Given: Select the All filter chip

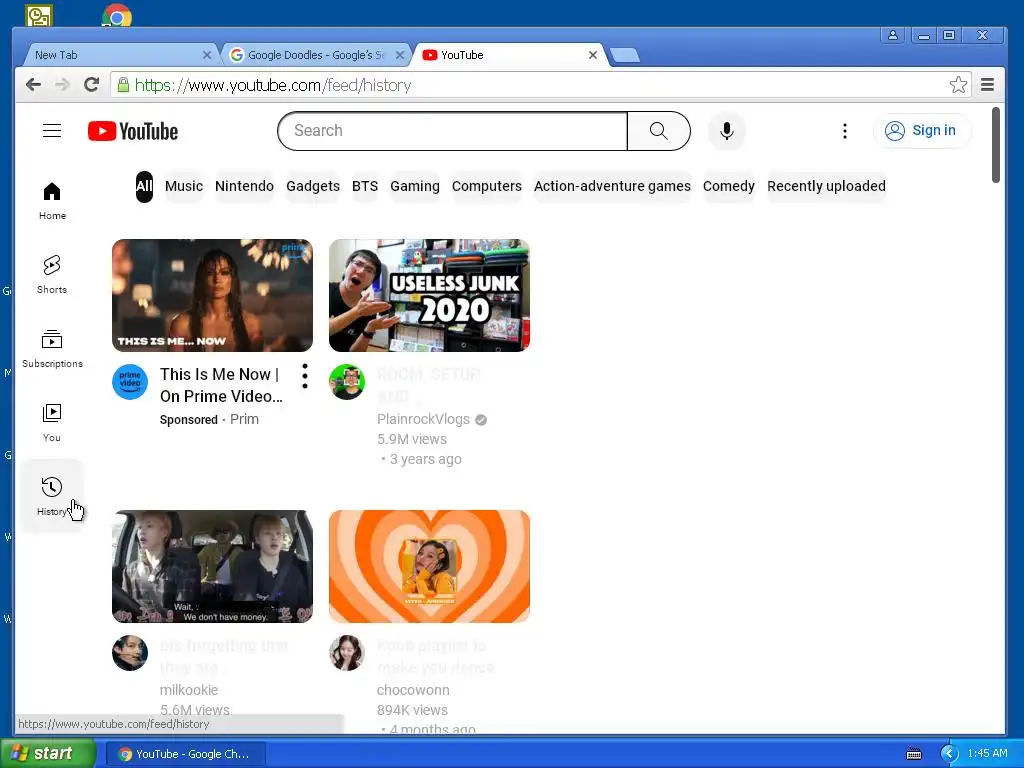Looking at the screenshot, I should pos(144,186).
